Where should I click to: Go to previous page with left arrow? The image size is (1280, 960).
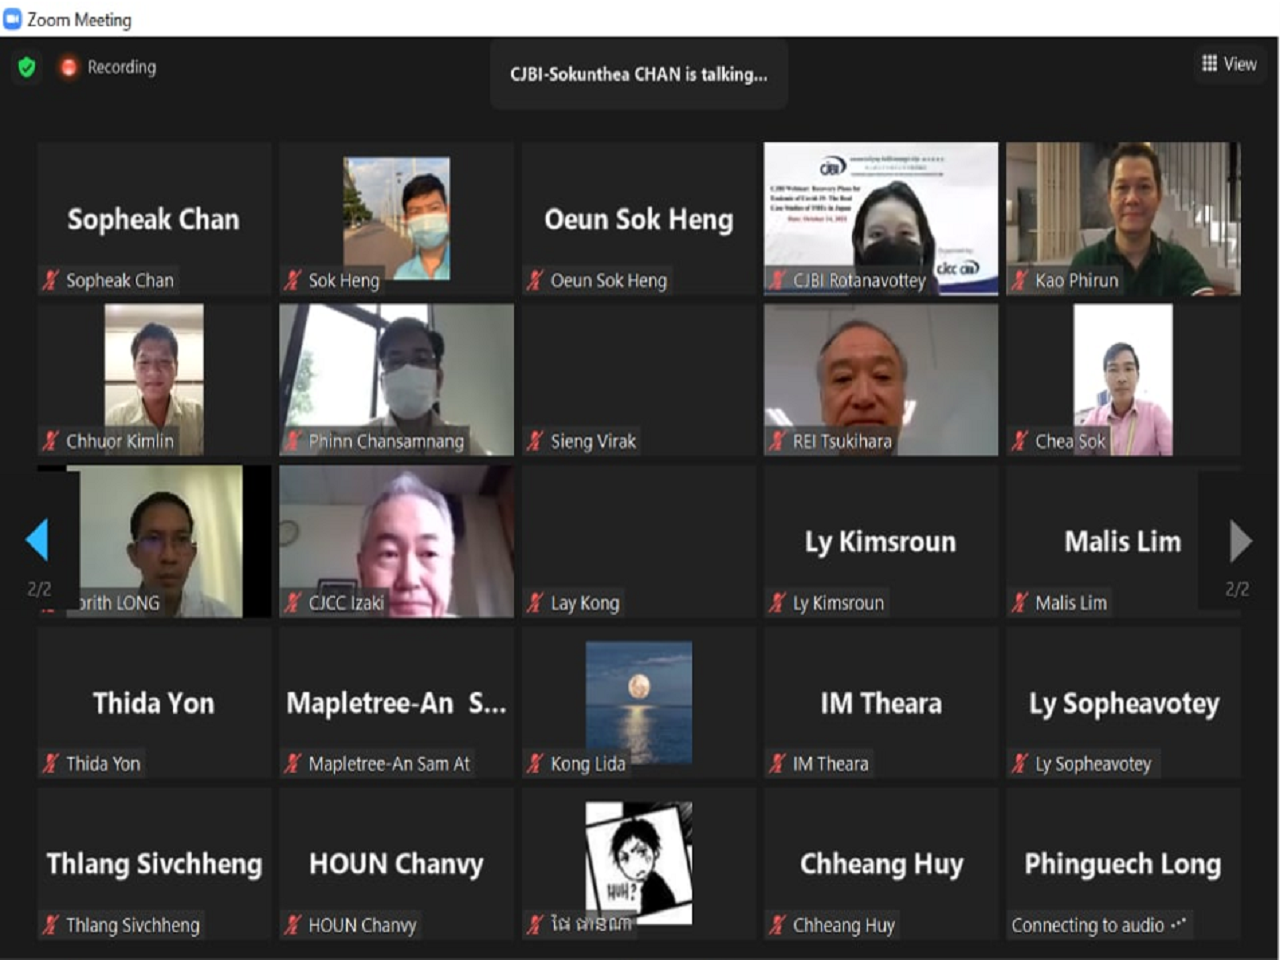[x=37, y=540]
